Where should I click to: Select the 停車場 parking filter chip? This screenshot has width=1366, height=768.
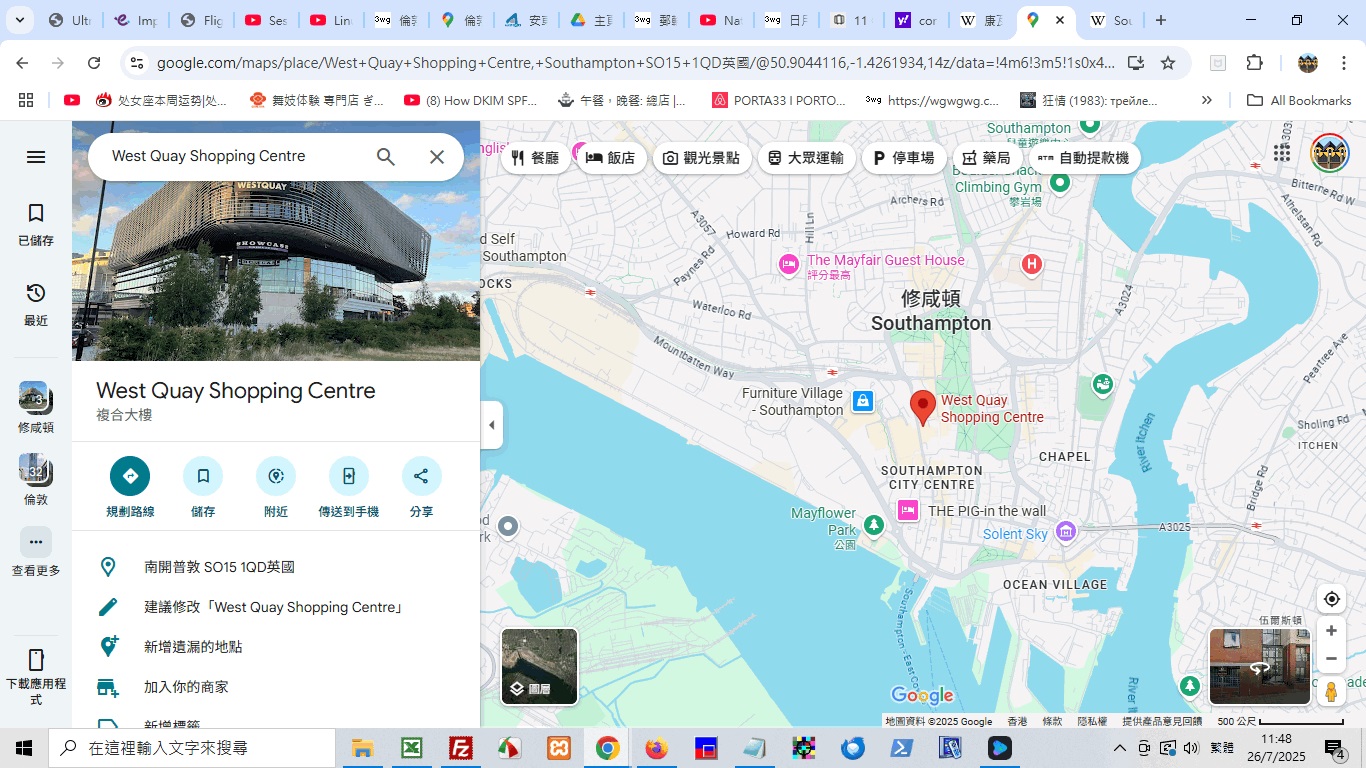(x=904, y=158)
